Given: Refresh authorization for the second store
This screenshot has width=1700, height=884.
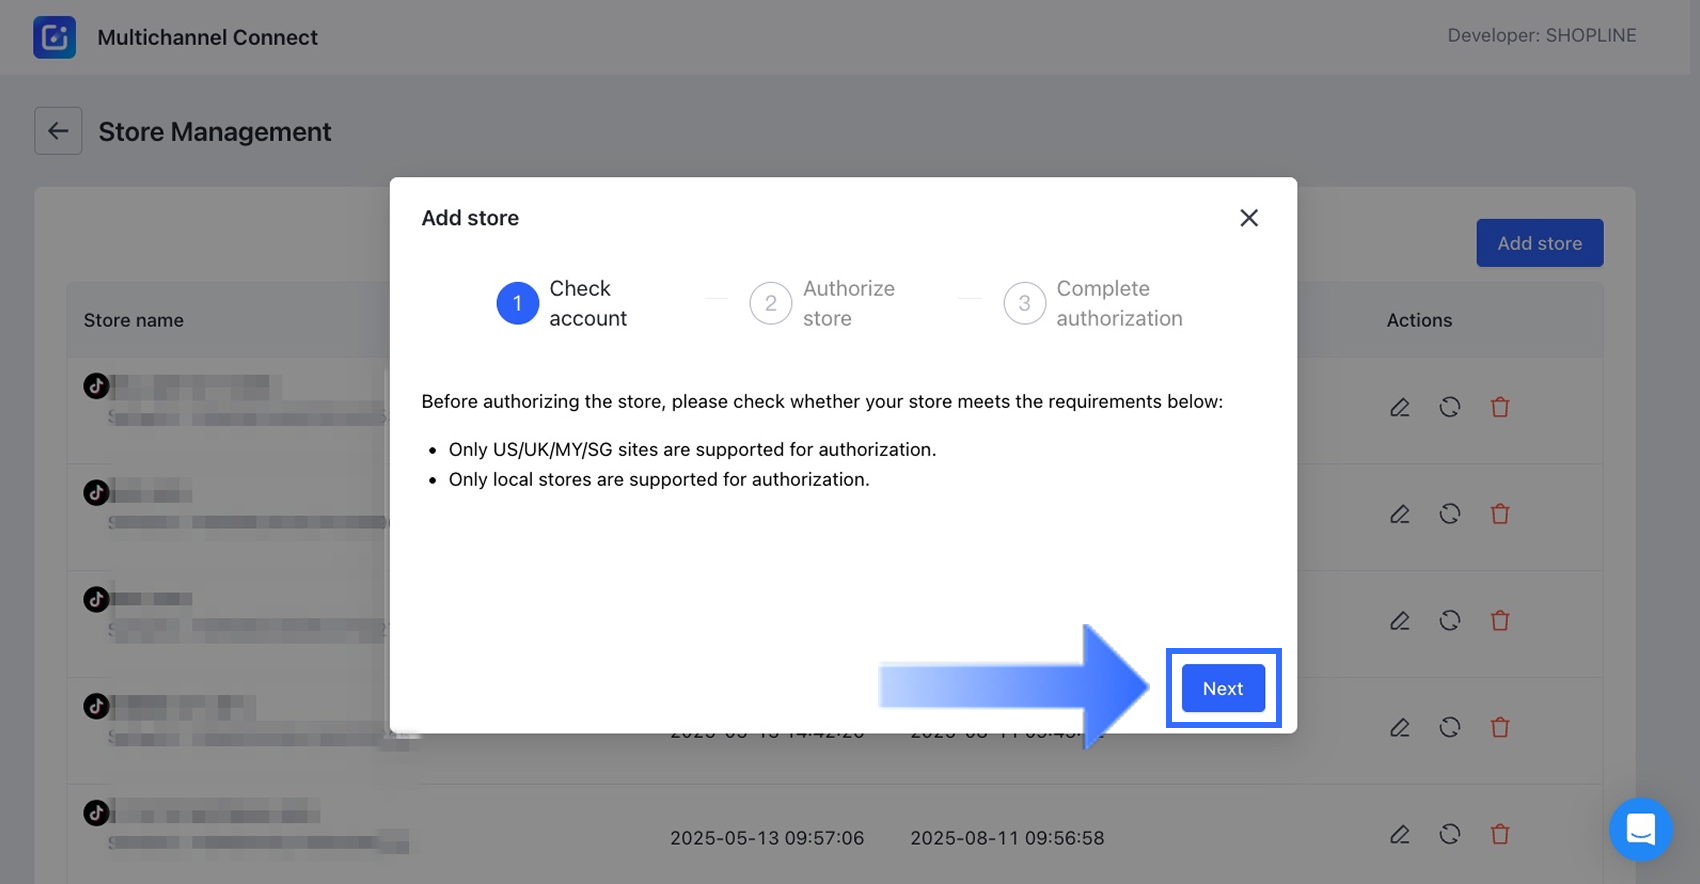Looking at the screenshot, I should pyautogui.click(x=1450, y=514).
